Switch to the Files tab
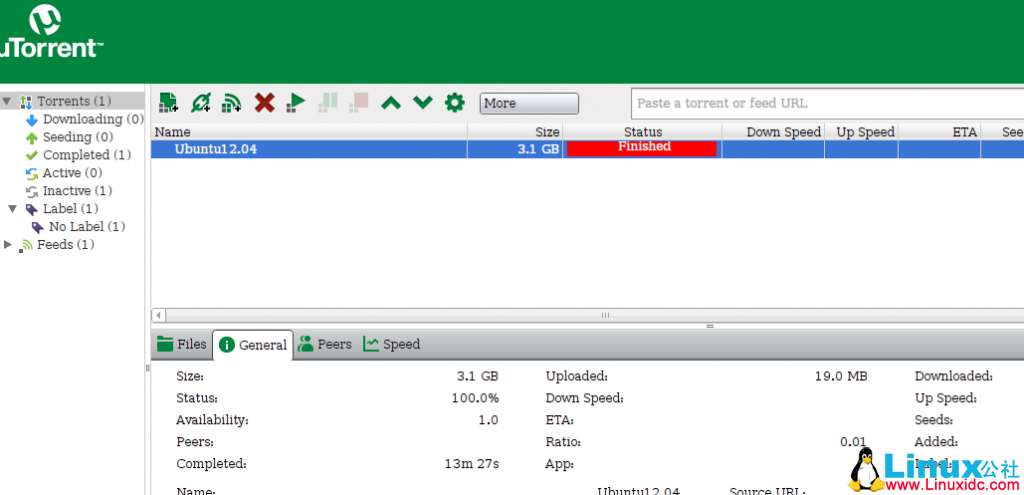1024x495 pixels. tap(182, 344)
